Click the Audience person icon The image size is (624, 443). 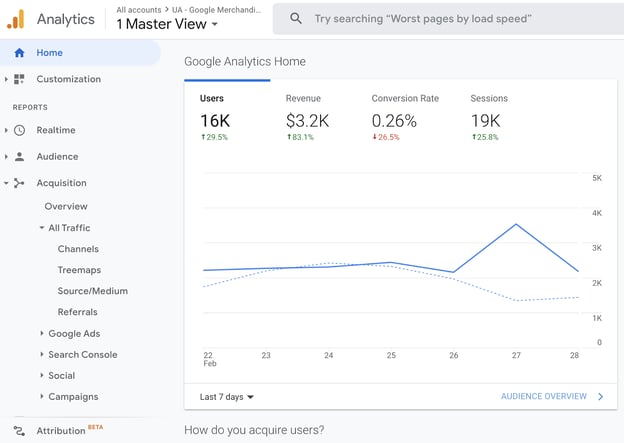click(x=19, y=156)
